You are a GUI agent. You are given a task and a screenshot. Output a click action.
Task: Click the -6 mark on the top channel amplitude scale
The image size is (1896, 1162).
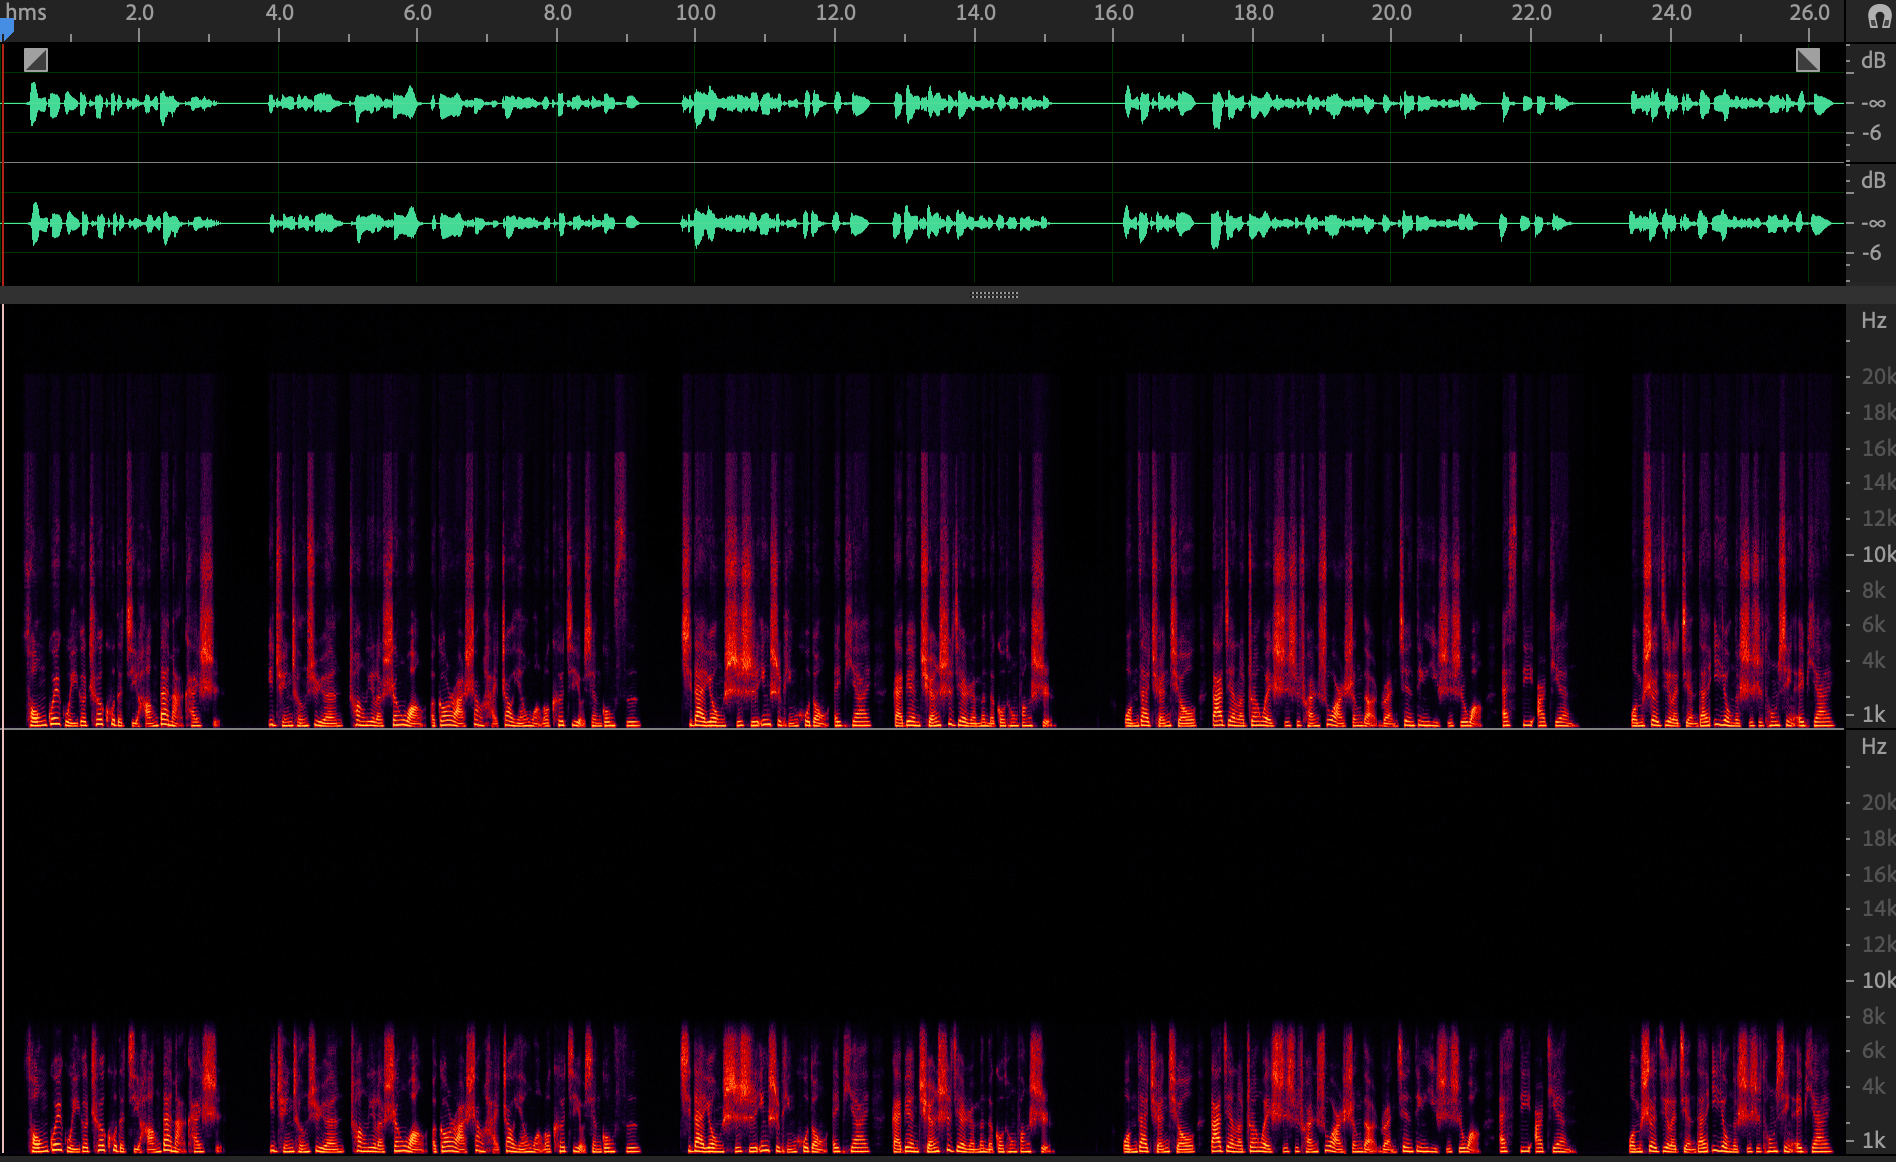1871,133
